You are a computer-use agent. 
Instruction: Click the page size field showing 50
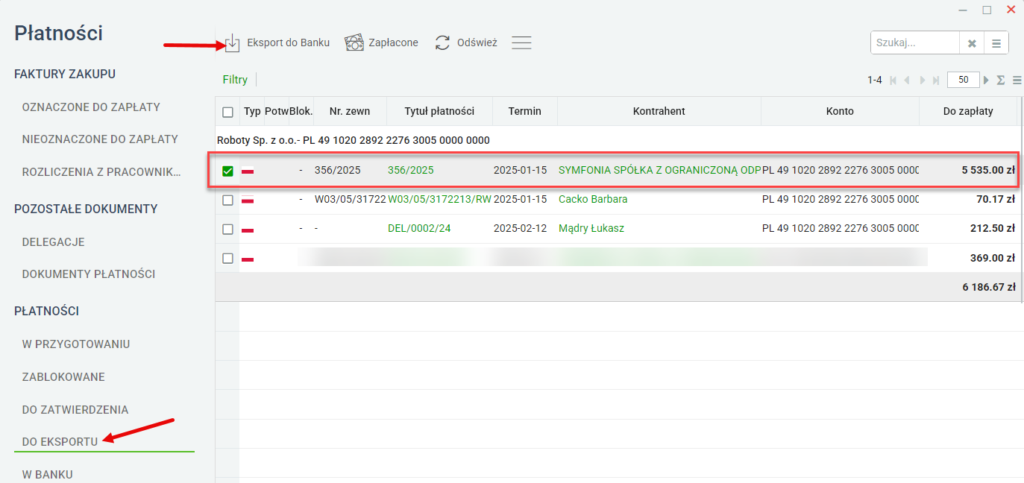pos(963,80)
